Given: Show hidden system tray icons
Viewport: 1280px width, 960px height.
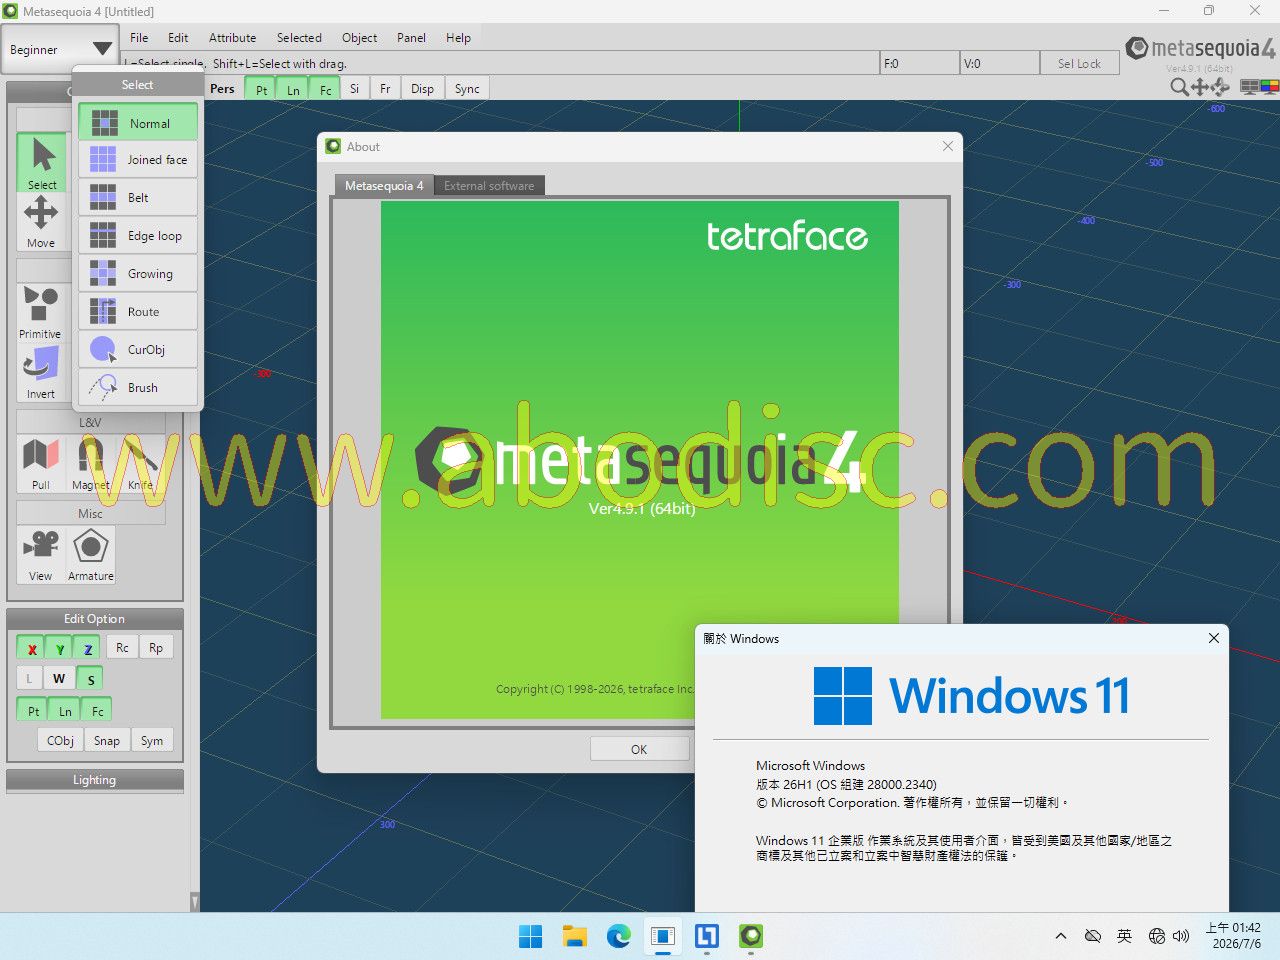Looking at the screenshot, I should point(1060,936).
